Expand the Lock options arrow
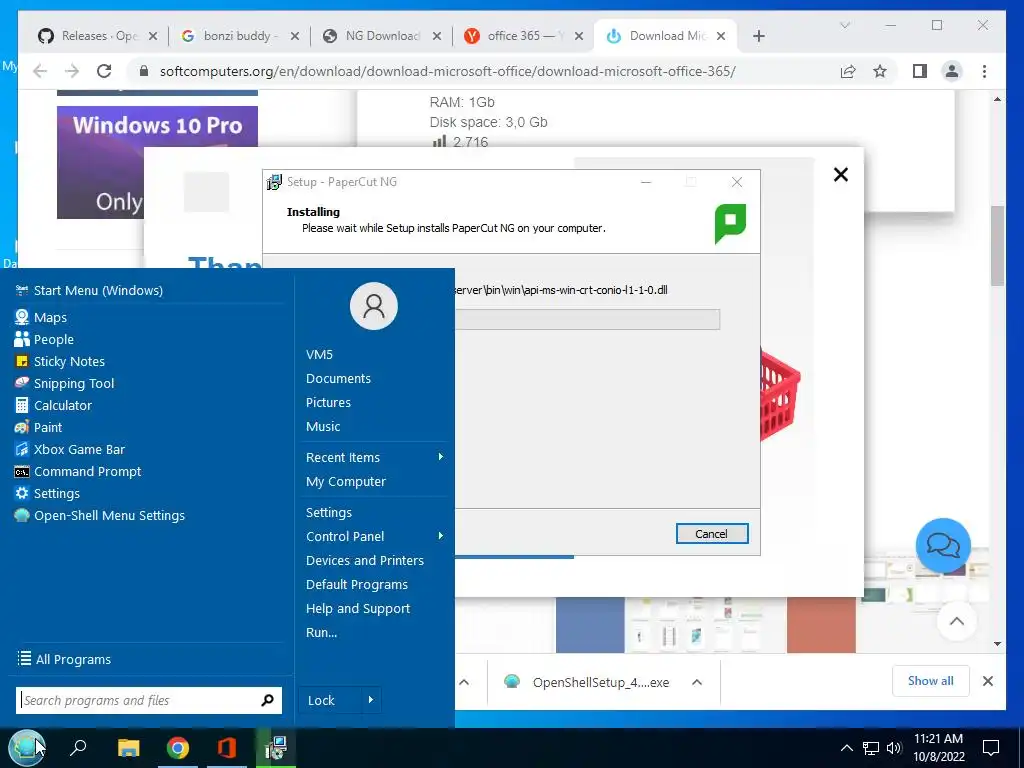This screenshot has height=768, width=1024. (371, 700)
